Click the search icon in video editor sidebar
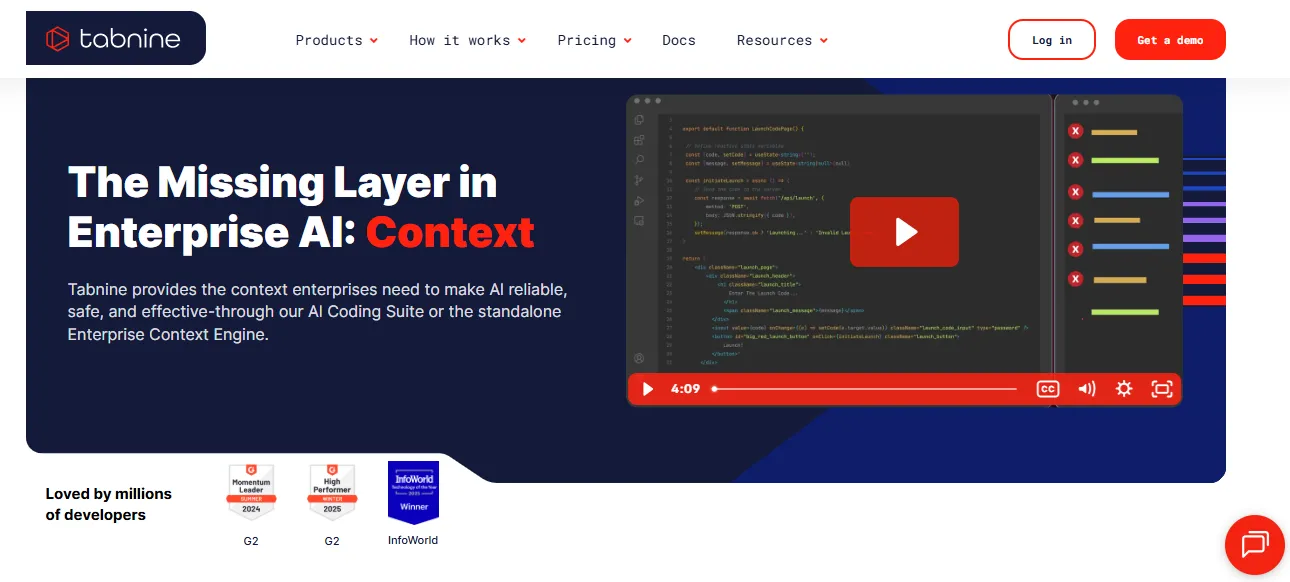Screen dimensions: 1290x582 pyautogui.click(x=639, y=160)
